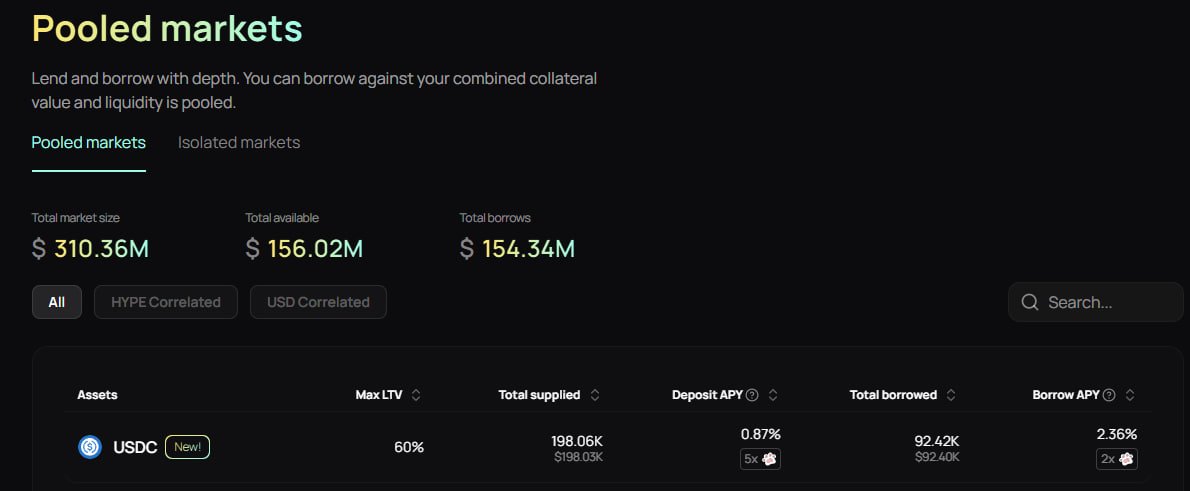Switch to the Isolated markets tab
Screen dimensions: 1190x491
[239, 142]
